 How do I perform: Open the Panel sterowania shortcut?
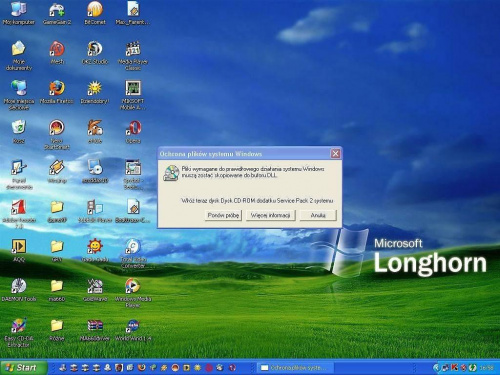(19, 174)
